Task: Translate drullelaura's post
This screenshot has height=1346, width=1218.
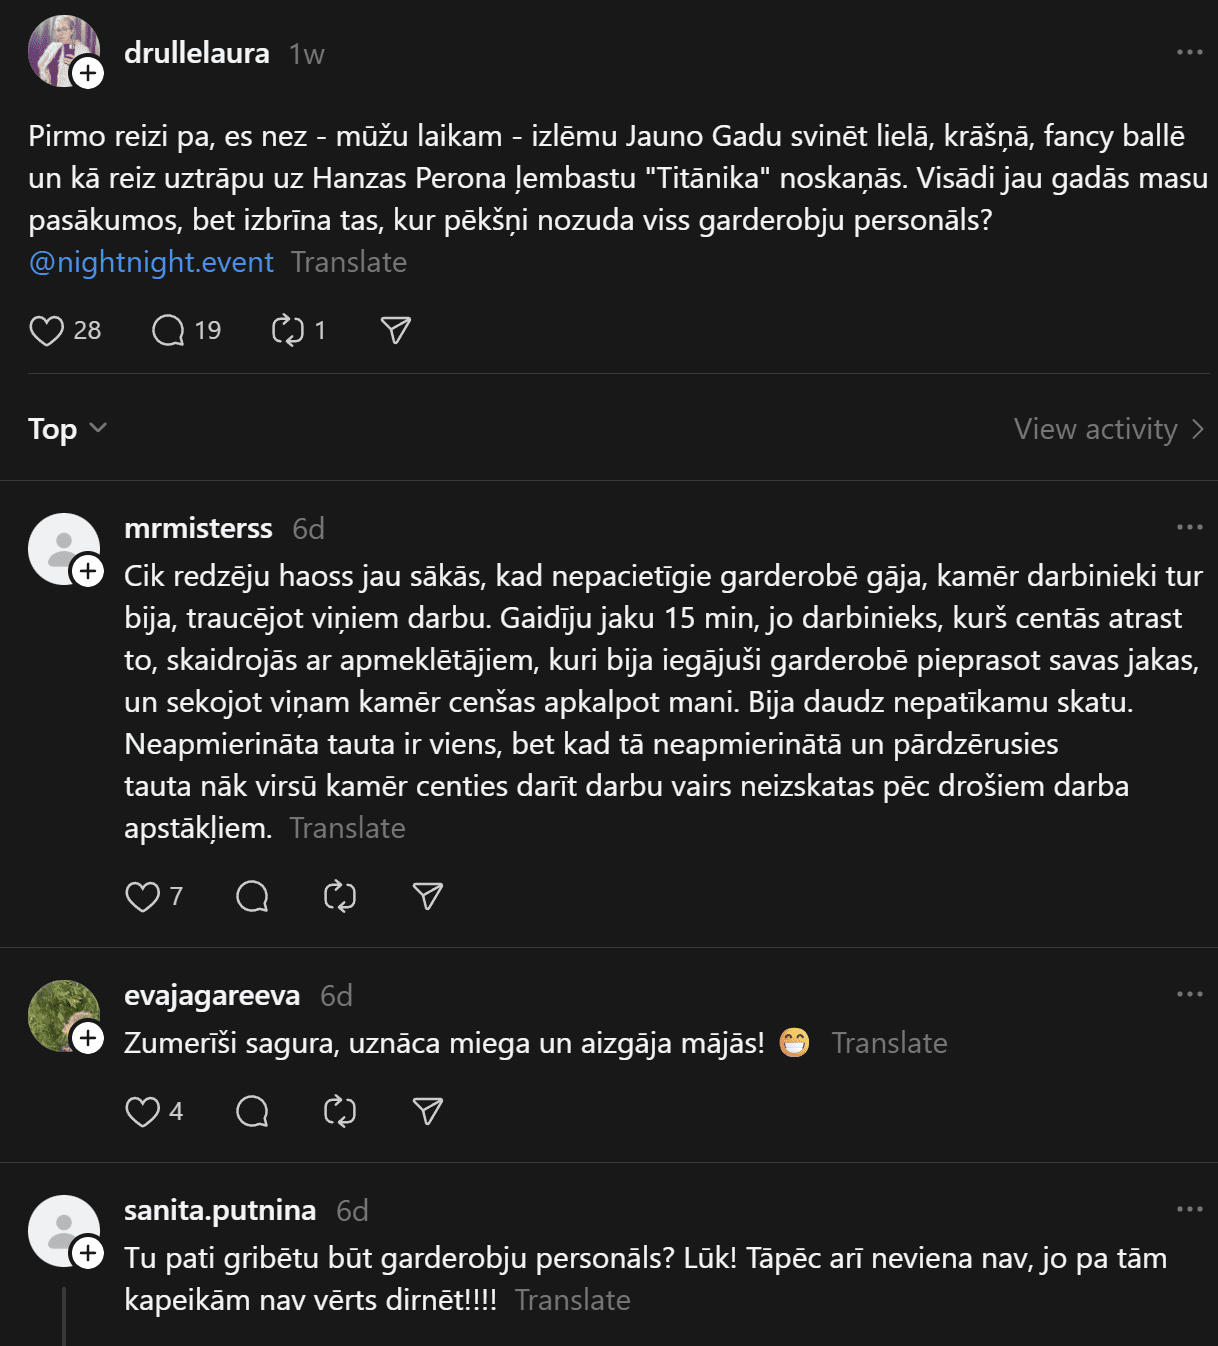Action: click(349, 262)
